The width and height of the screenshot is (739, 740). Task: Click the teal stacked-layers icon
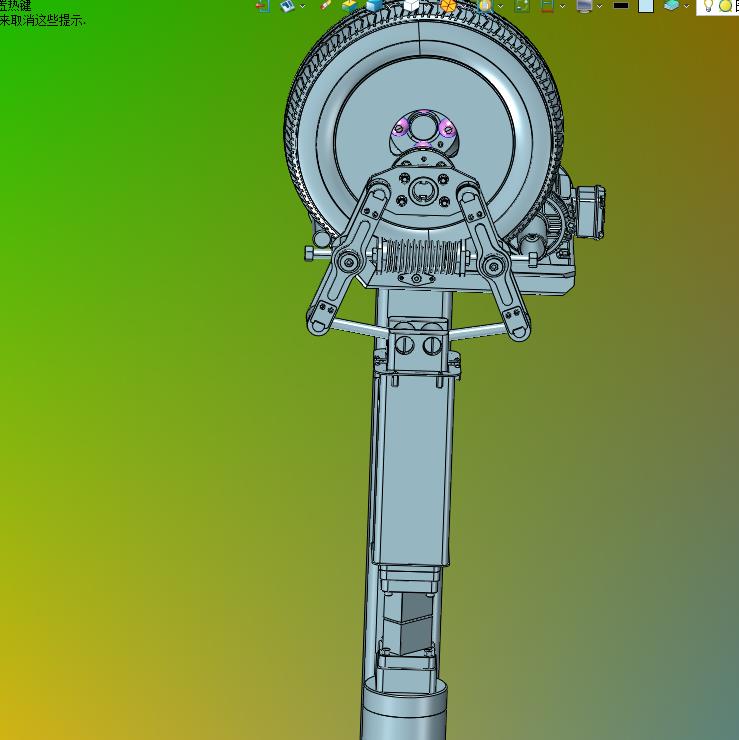tap(671, 6)
